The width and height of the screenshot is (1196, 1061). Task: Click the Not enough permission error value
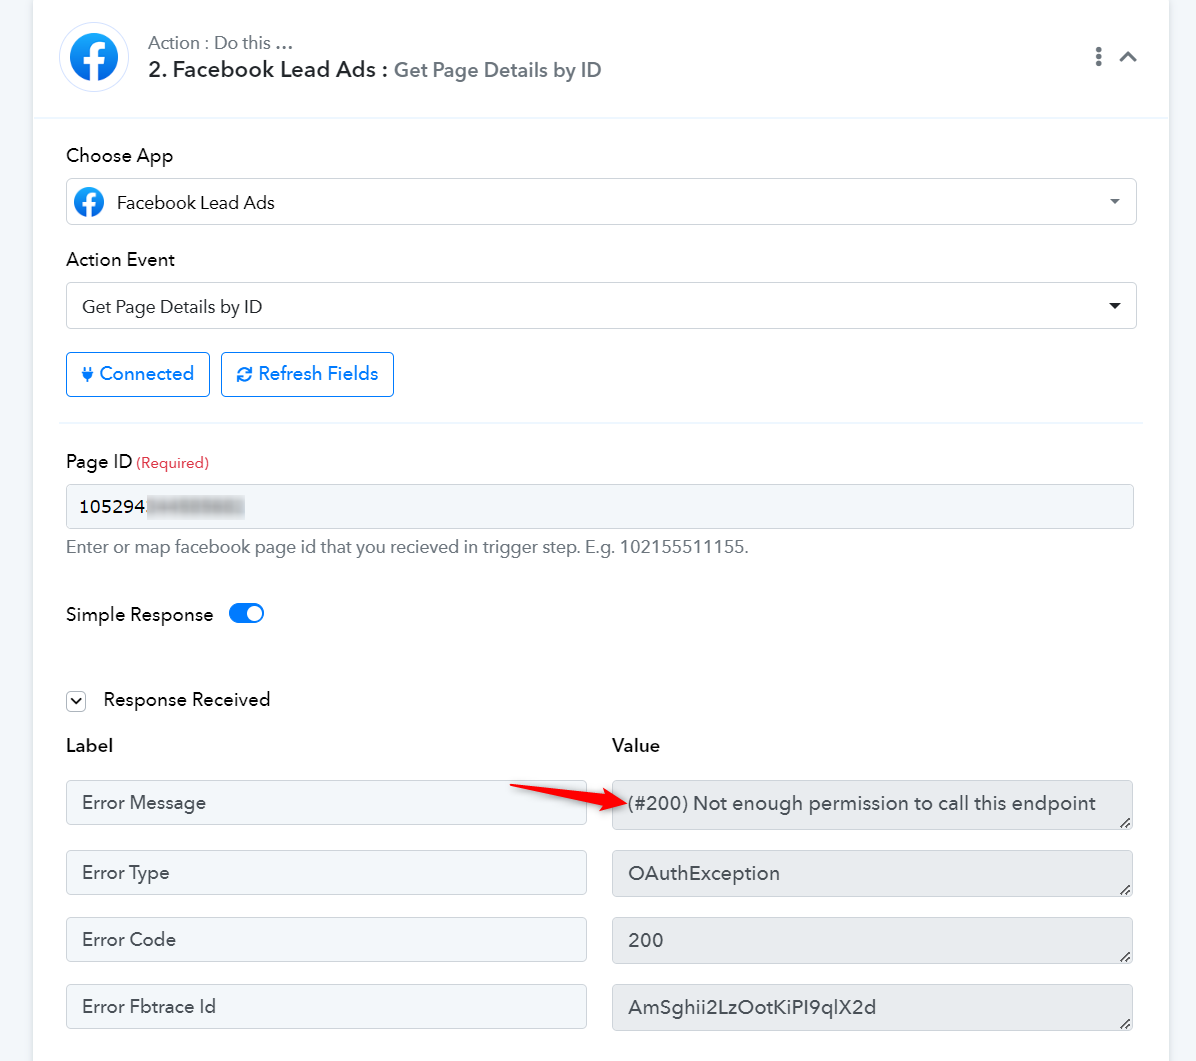(872, 804)
